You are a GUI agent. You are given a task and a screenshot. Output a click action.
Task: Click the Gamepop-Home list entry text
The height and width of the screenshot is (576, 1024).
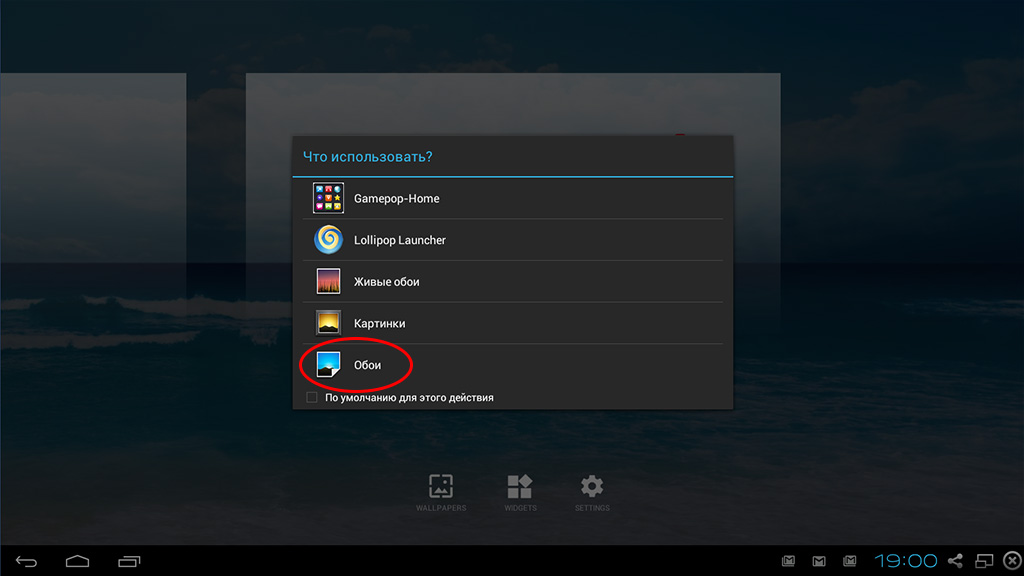396,199
